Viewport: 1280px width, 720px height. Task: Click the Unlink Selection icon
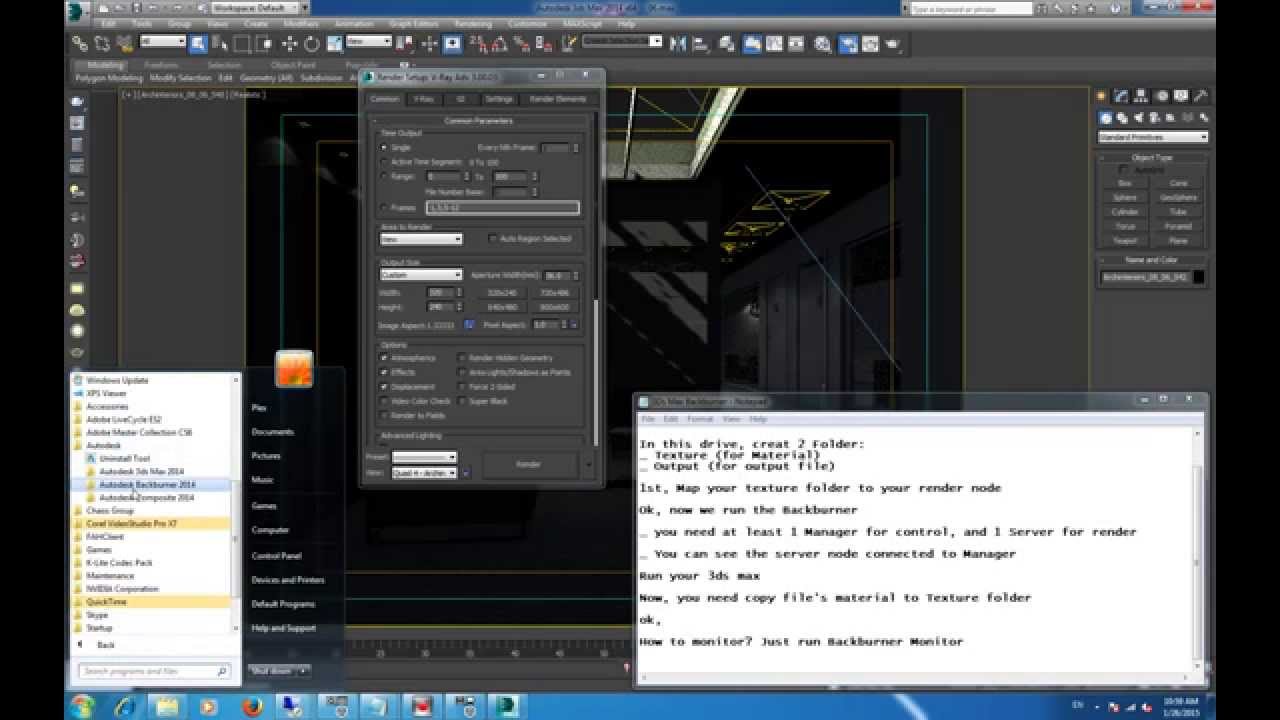101,43
